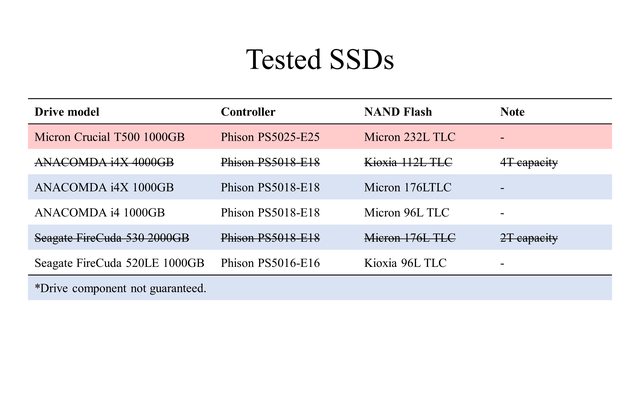
Task: Click the "2T capacity" note
Action: point(529,238)
